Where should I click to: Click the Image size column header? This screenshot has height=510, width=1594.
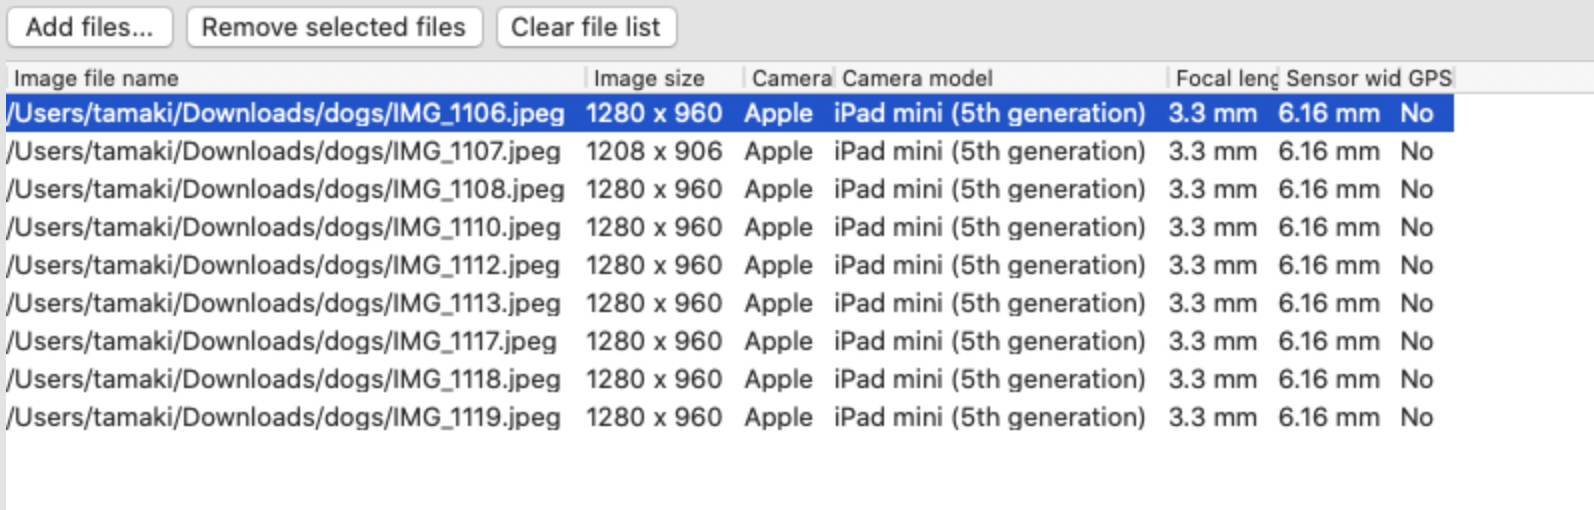(649, 78)
